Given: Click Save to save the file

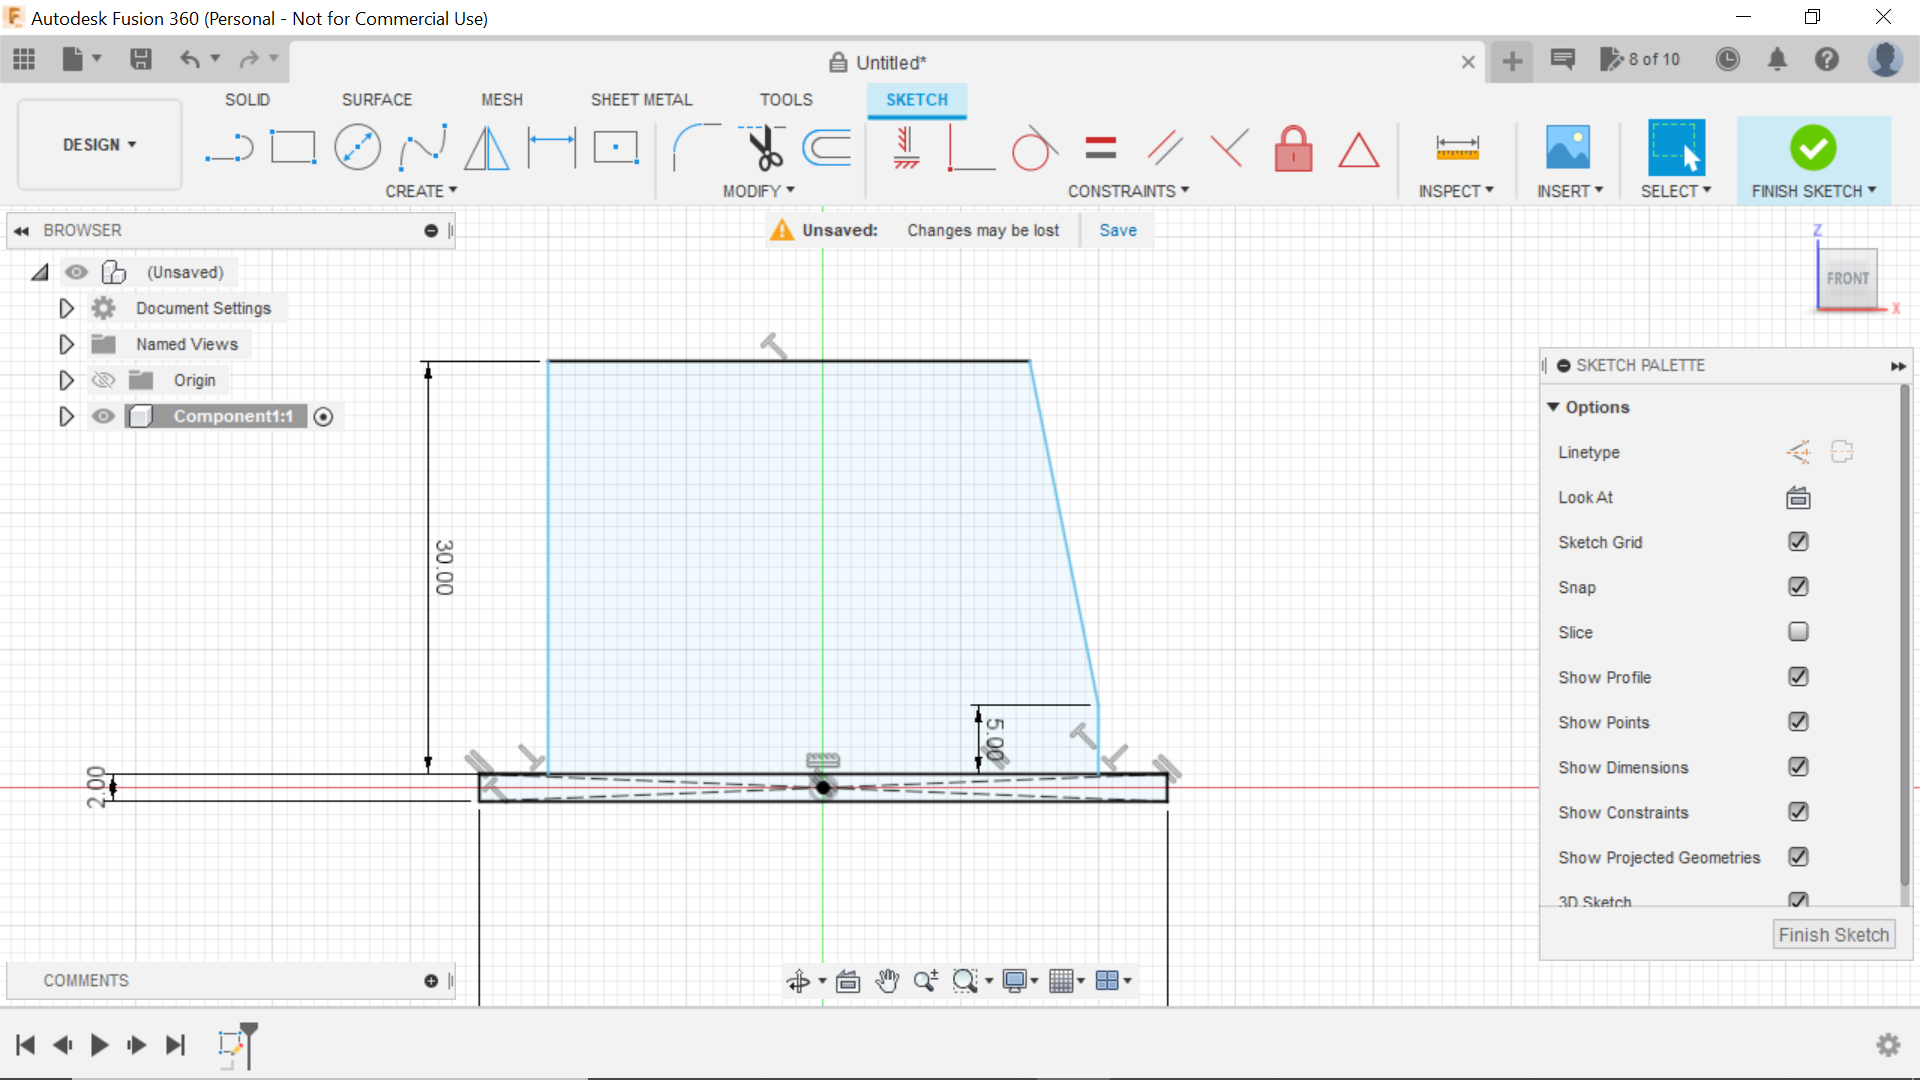Looking at the screenshot, I should [x=1117, y=229].
